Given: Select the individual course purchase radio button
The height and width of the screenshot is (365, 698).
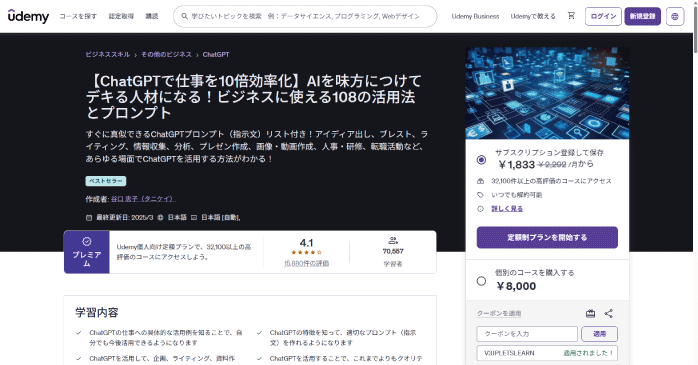Looking at the screenshot, I should [x=481, y=281].
